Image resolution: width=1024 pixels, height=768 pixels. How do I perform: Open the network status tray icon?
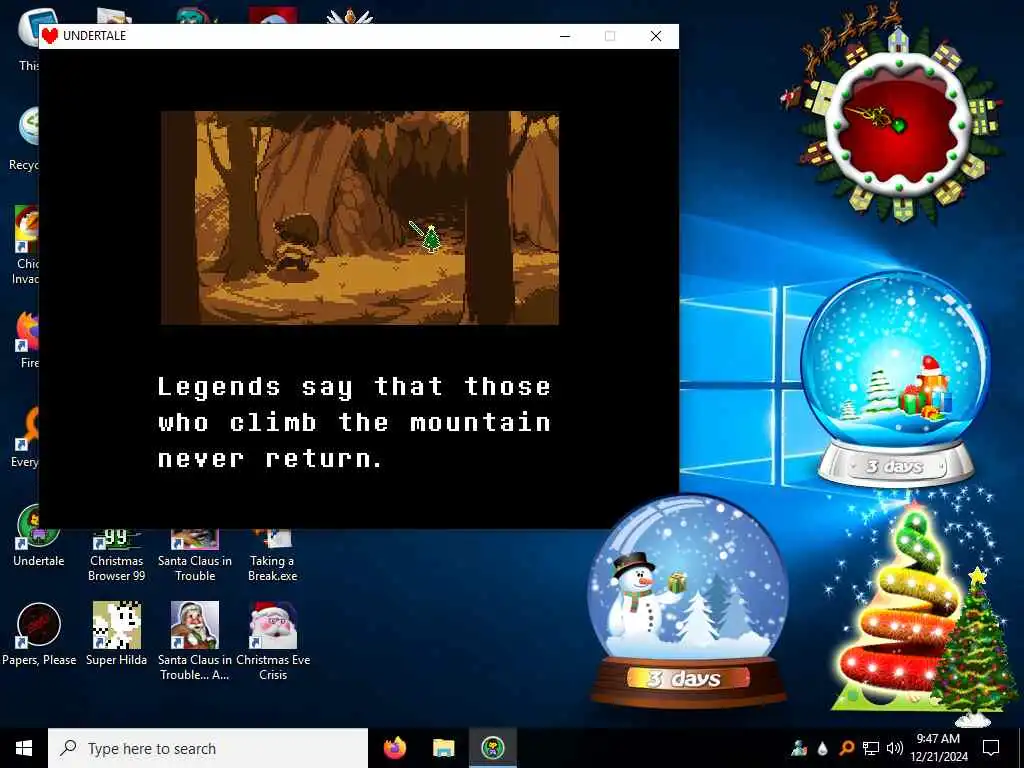(871, 748)
